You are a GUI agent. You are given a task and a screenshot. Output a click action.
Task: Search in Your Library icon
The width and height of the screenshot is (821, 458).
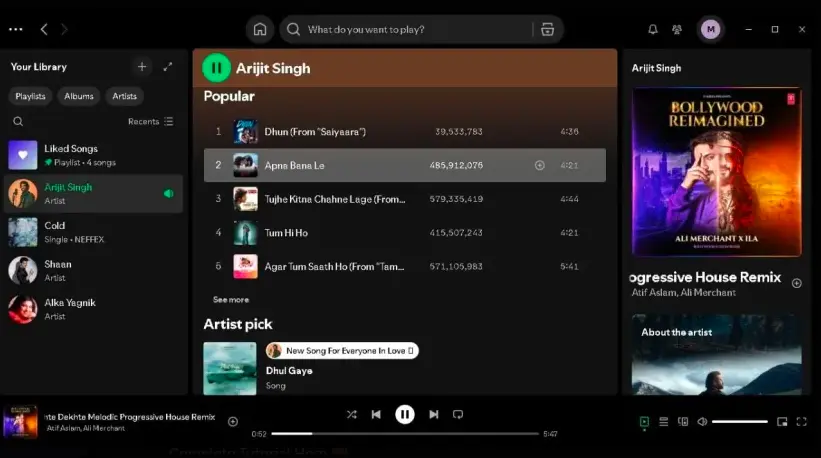(18, 121)
